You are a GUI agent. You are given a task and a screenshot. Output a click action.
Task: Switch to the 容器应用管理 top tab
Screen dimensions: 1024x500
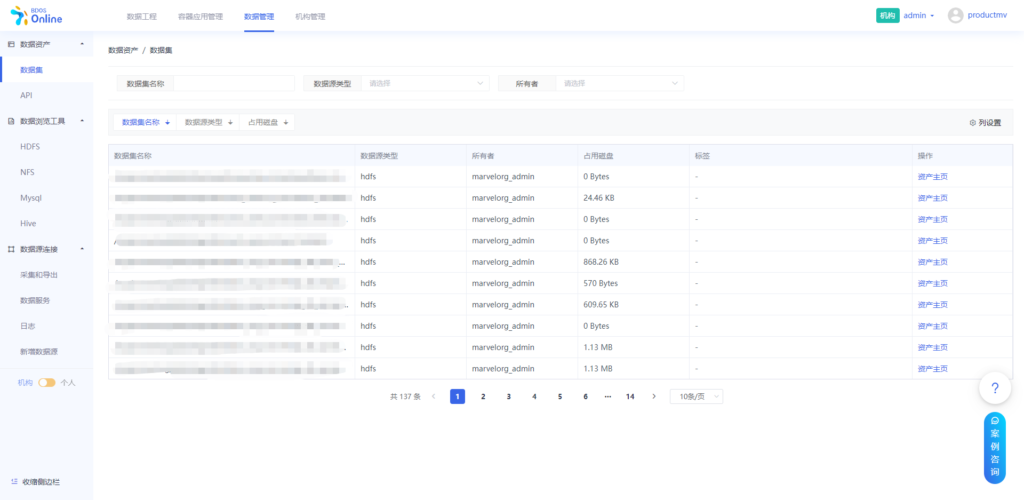200,16
